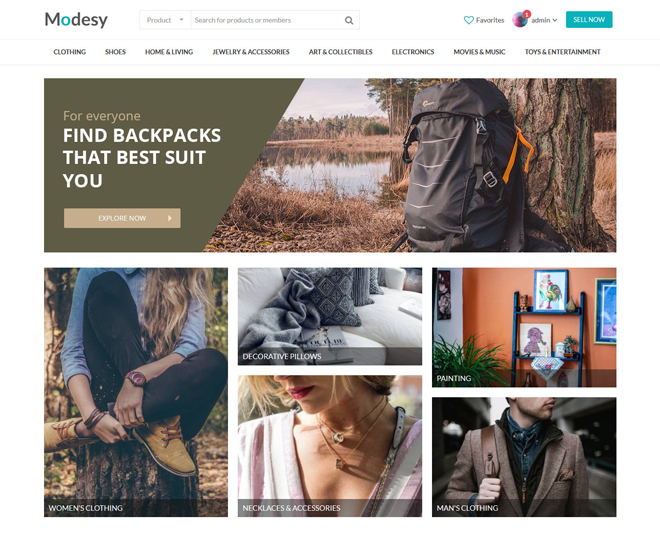Click the search magnifier icon
Screen dimensions: 660x537
pyautogui.click(x=349, y=20)
